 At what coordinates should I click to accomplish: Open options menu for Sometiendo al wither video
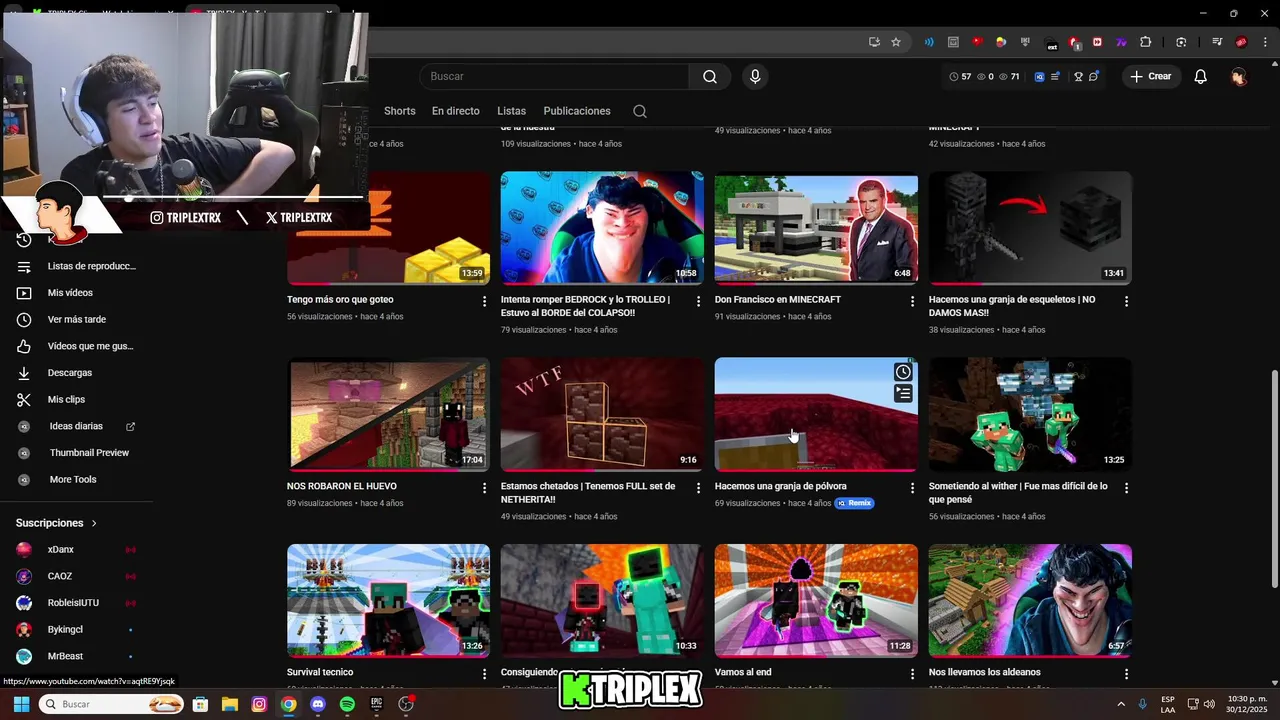[1126, 488]
